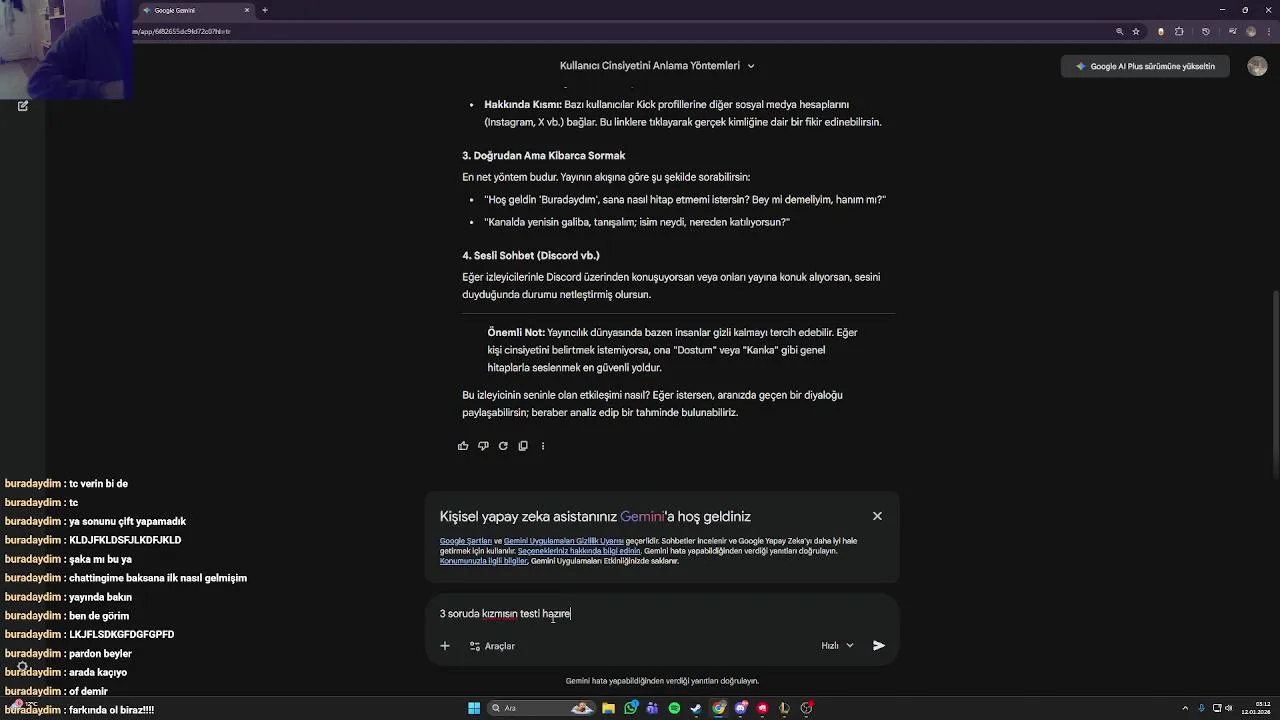Click the taskbar search box Ara
Viewport: 1280px width, 720px height.
tap(540, 708)
